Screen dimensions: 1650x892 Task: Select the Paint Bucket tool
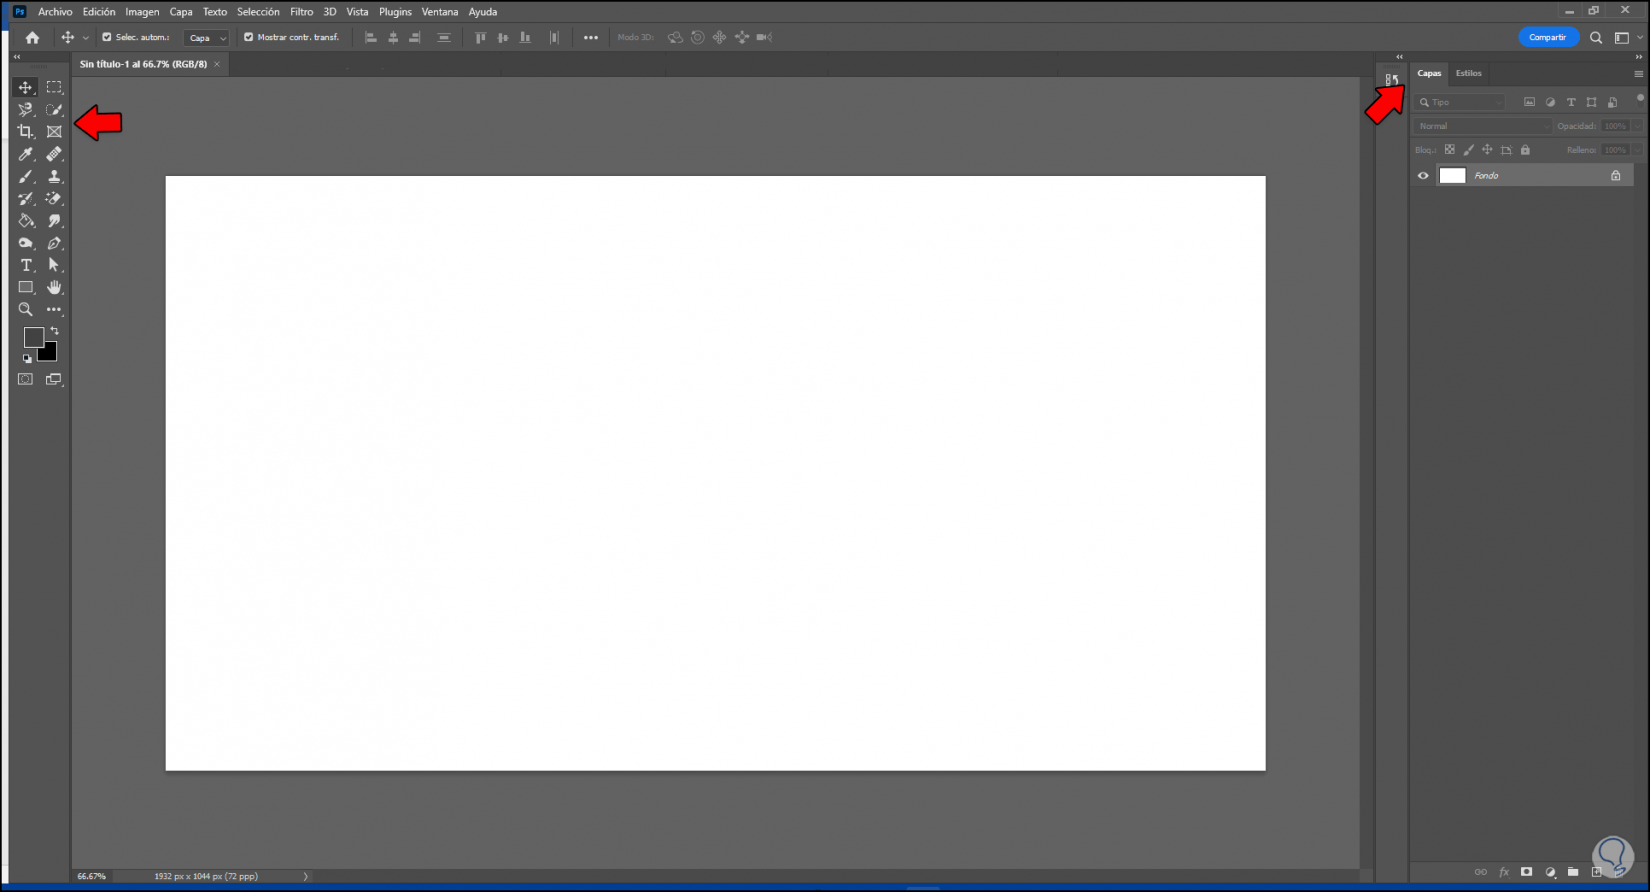[x=26, y=221]
